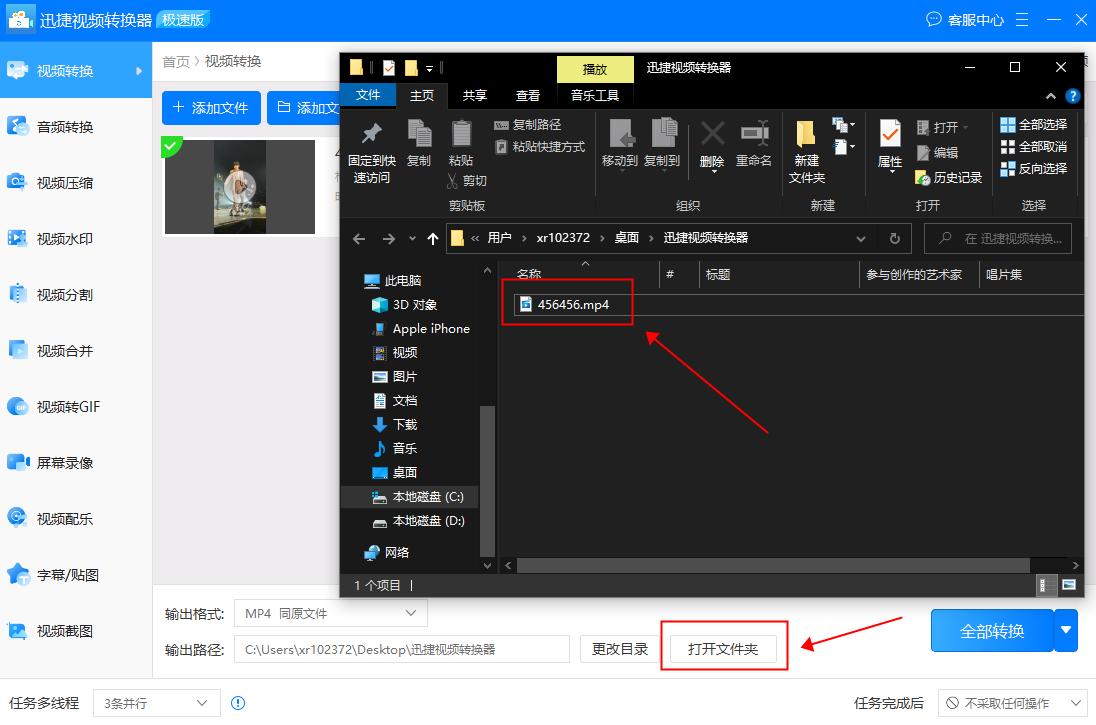Viewport: 1096px width, 725px height.
Task: Click 反向选择 to invert selection
Action: point(1033,168)
